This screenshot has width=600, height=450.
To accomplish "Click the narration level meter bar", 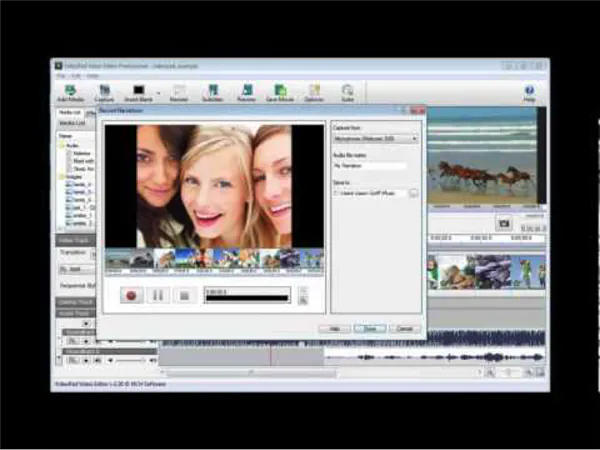I will tap(247, 298).
